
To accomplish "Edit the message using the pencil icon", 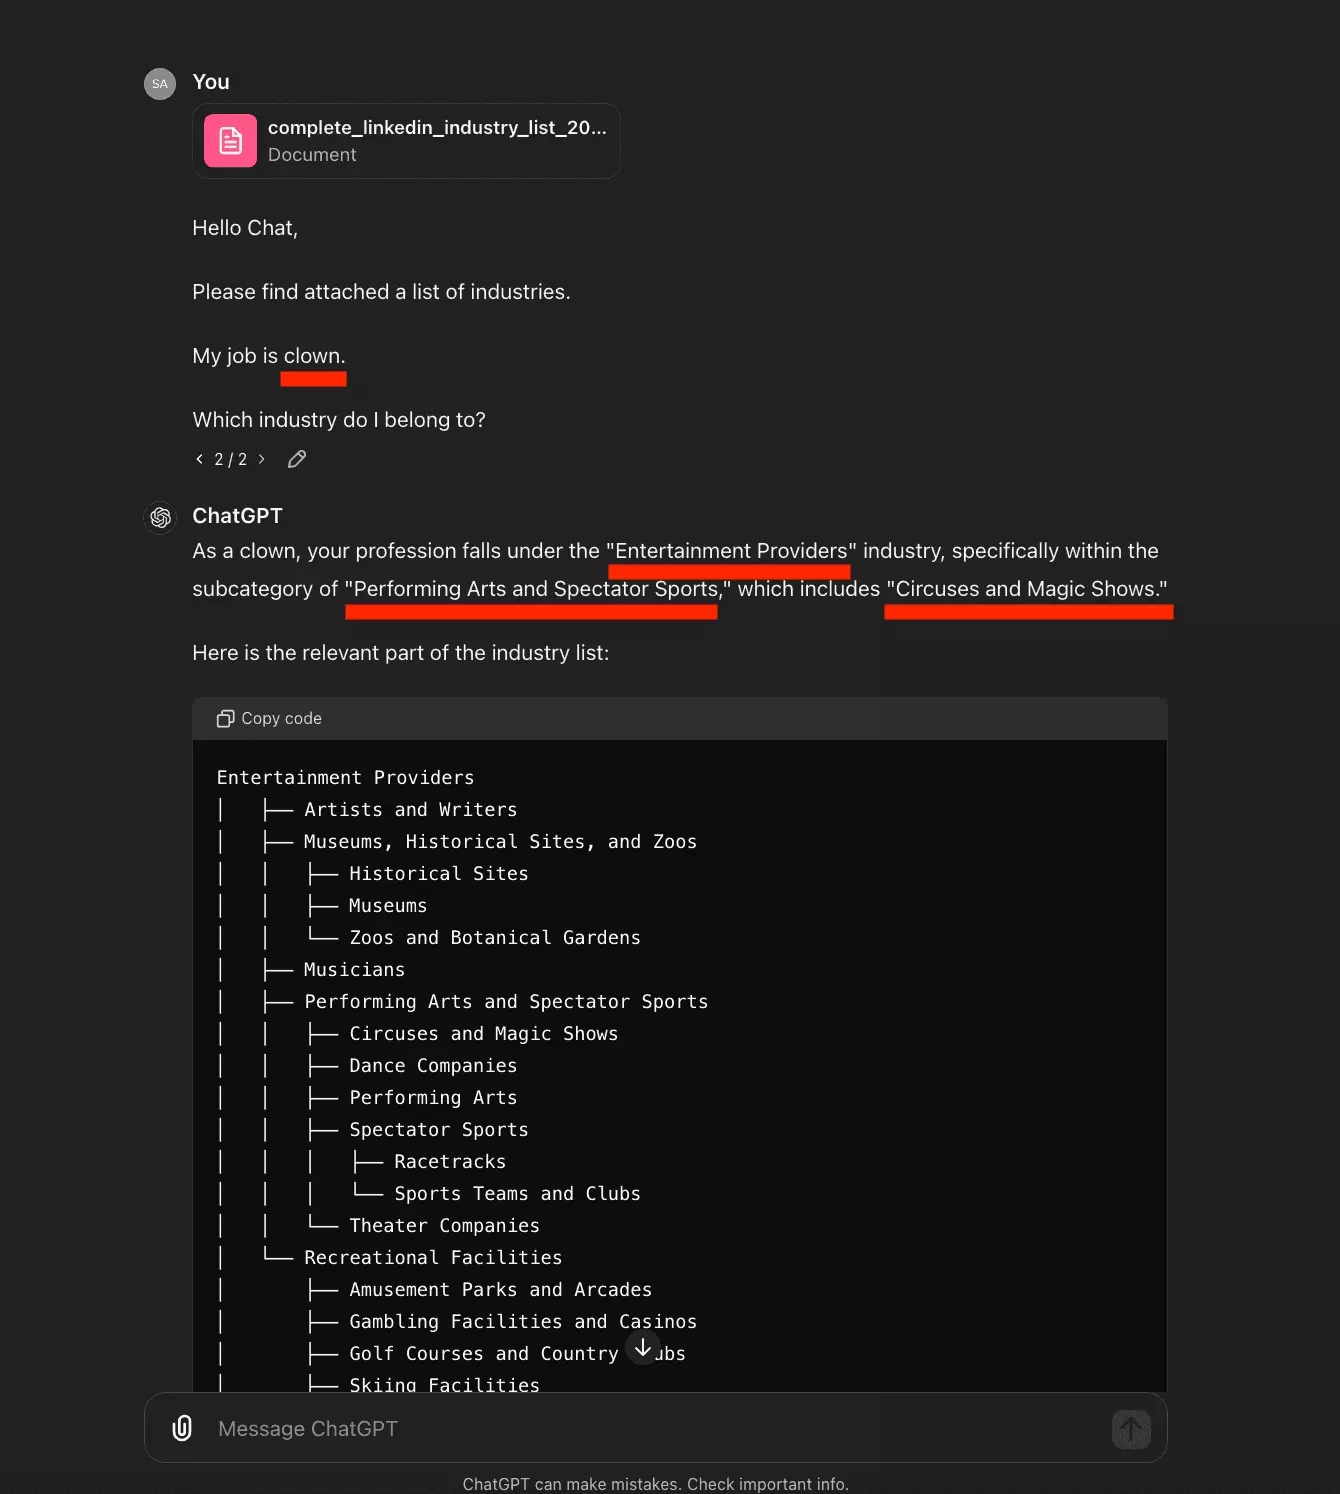I will point(297,459).
